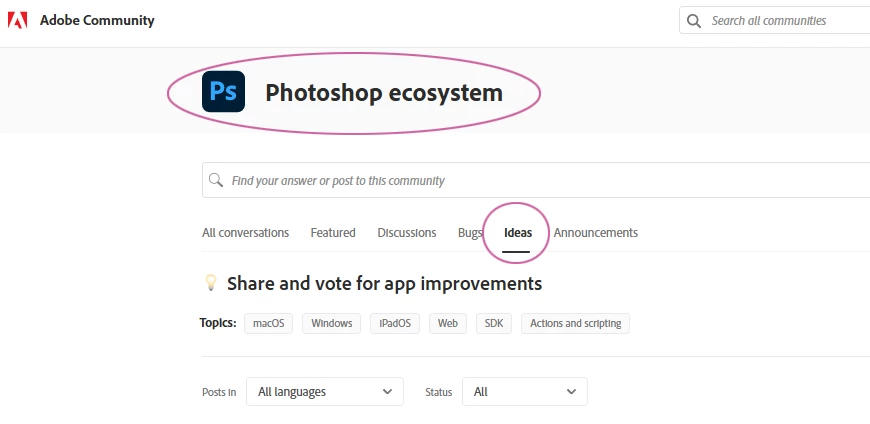Image resolution: width=870 pixels, height=424 pixels.
Task: Click the search magnifier in top bar
Action: click(694, 21)
